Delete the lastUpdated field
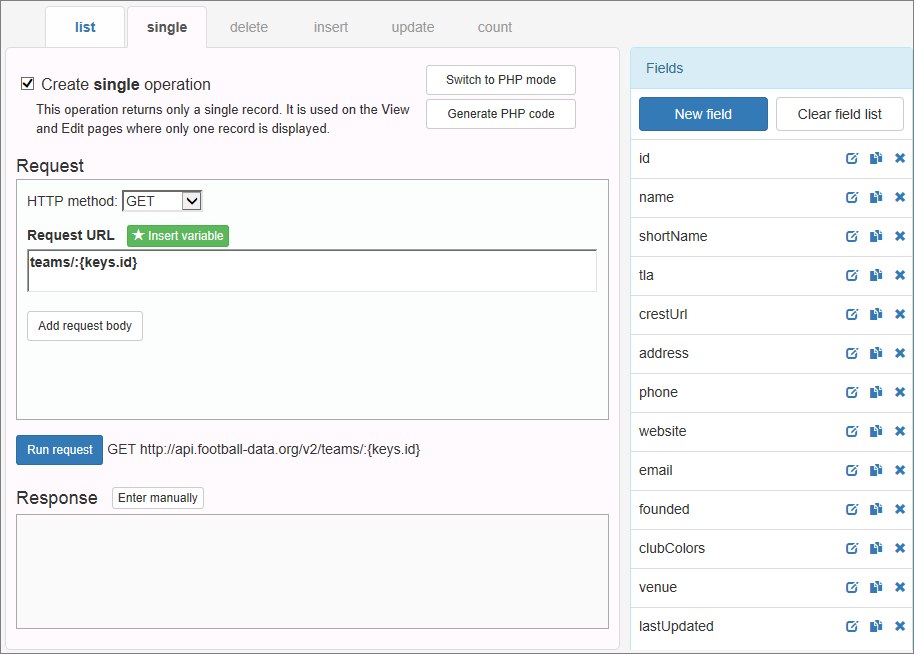914x654 pixels. coord(899,626)
